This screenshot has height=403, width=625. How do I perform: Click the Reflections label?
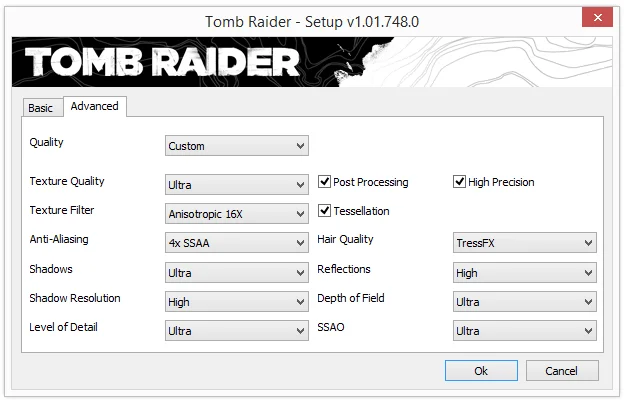[x=344, y=269]
